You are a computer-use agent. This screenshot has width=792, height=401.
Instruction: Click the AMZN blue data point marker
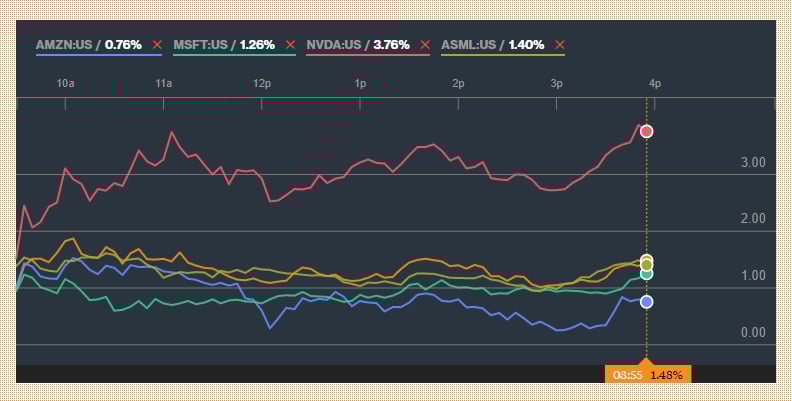click(x=647, y=302)
